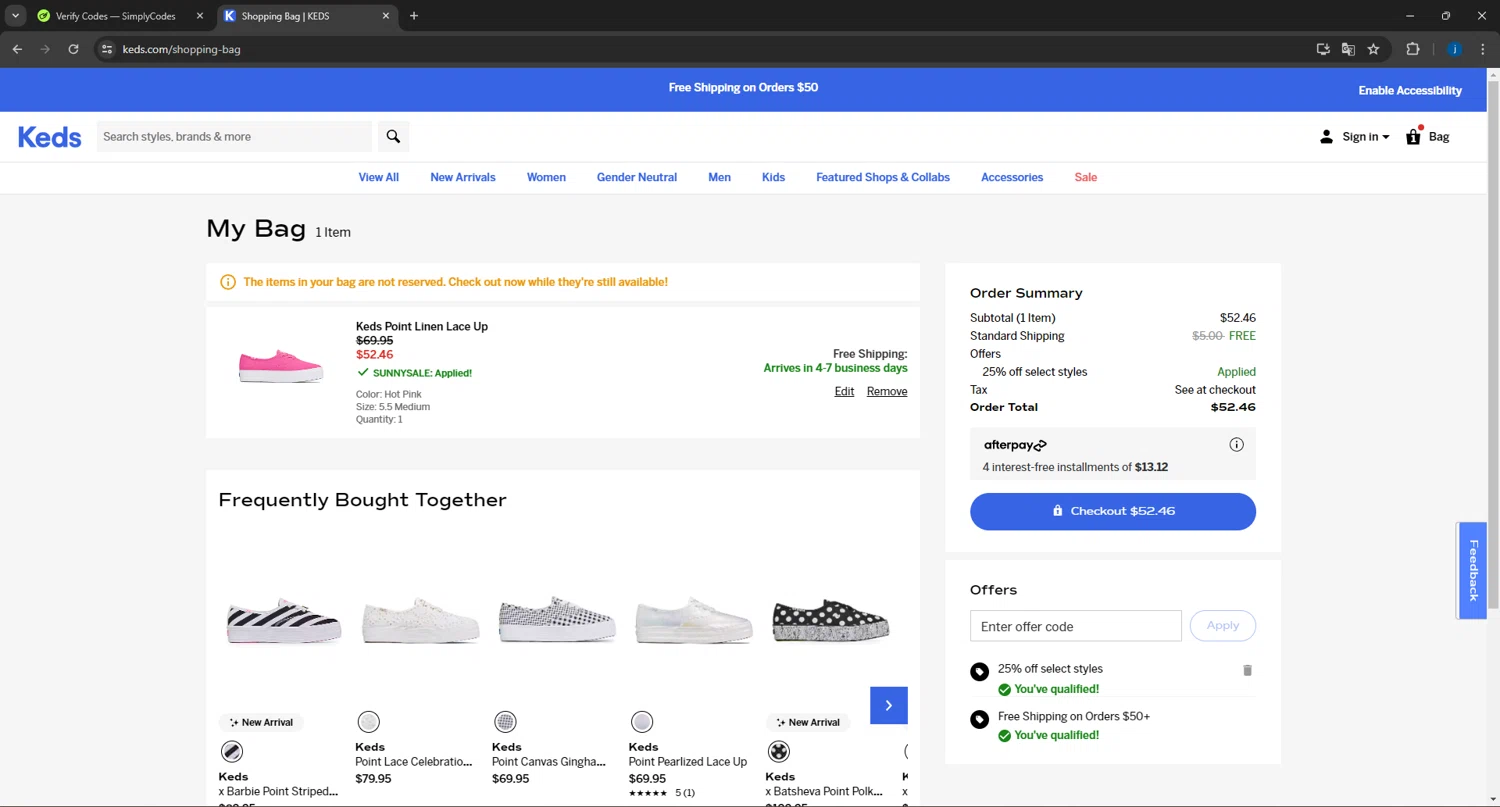The image size is (1500, 807).
Task: Open Keds Point Linen Lace Up product link
Action: coord(422,327)
